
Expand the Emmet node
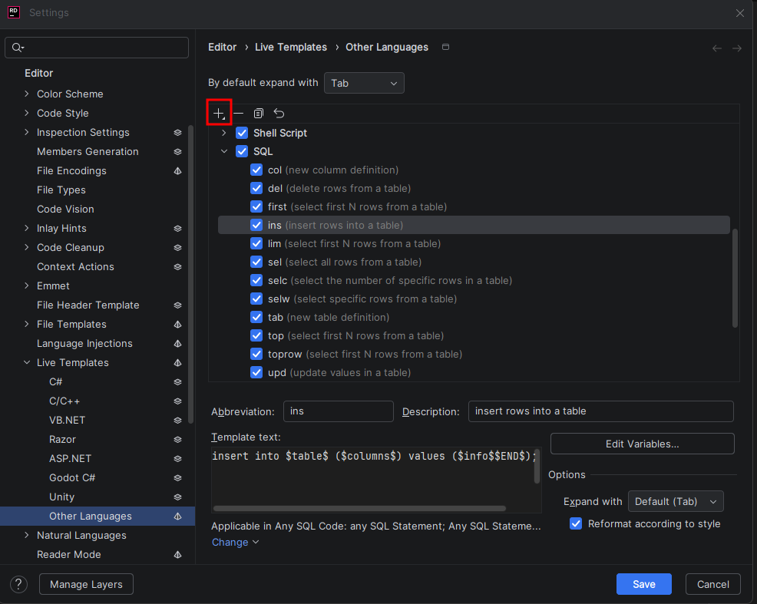click(x=27, y=286)
